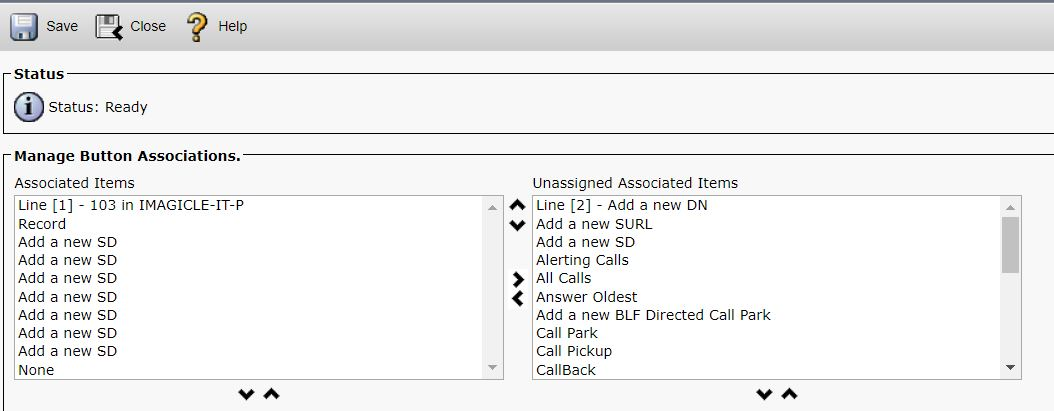The image size is (1054, 411).
Task: Choose Answer Oldest from unassigned list
Action: [587, 297]
